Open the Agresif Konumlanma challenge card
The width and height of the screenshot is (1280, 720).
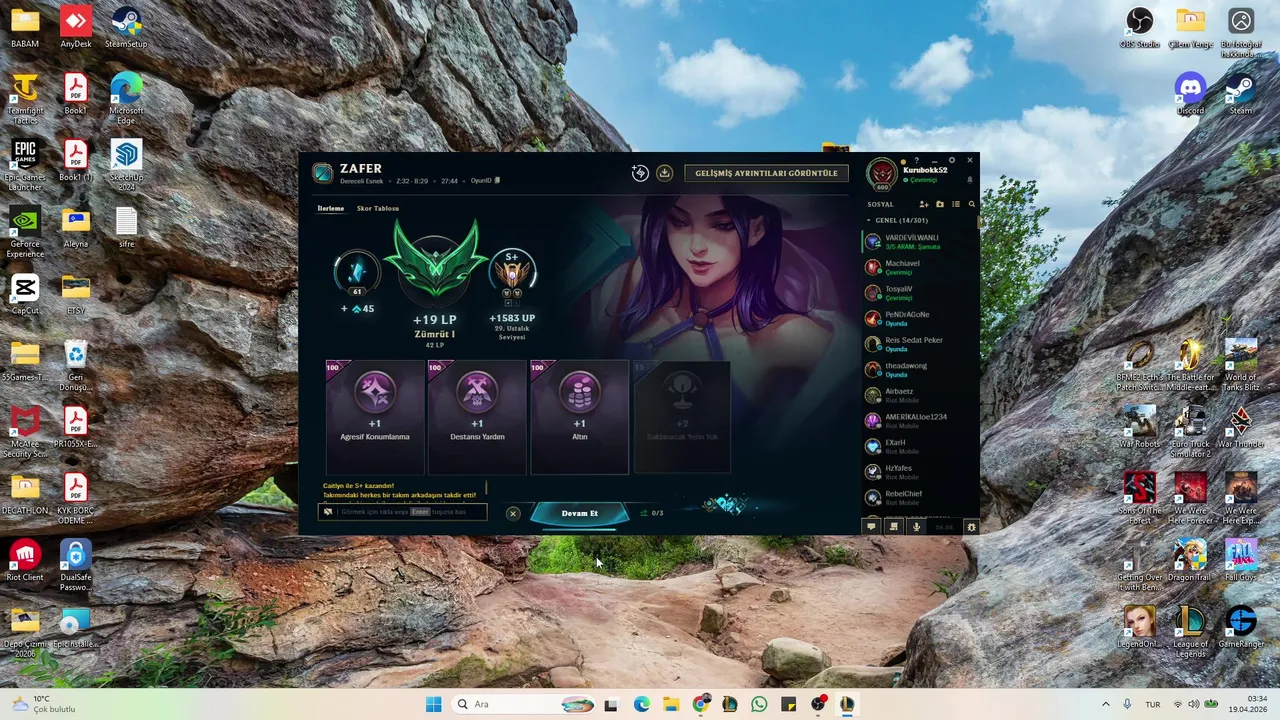(x=375, y=417)
